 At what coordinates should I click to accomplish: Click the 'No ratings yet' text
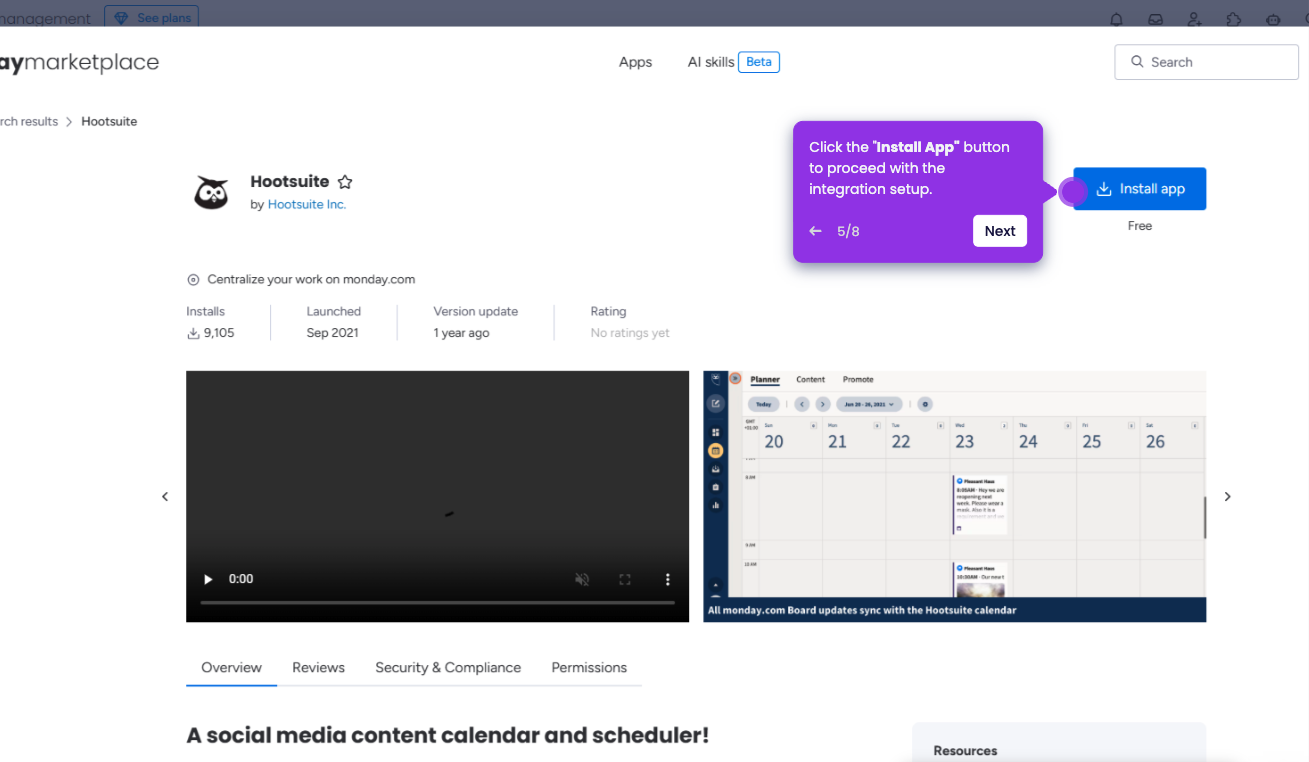[630, 333]
